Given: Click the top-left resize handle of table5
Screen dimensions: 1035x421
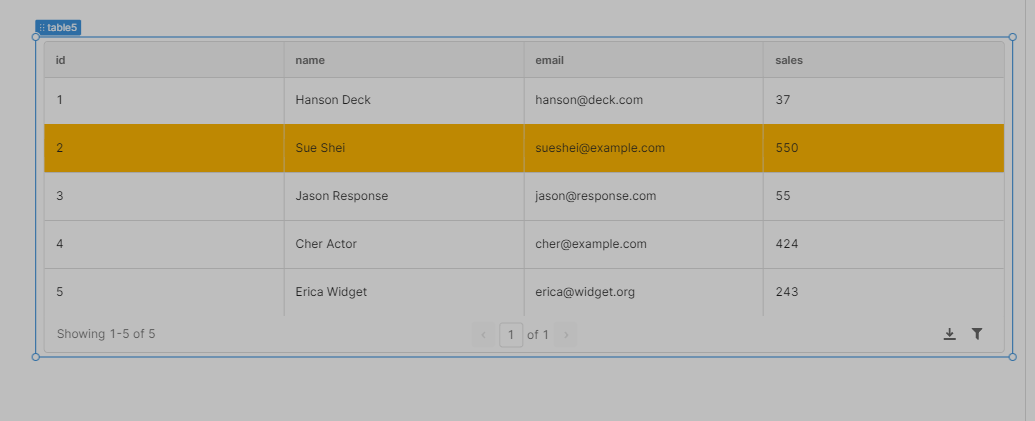Looking at the screenshot, I should (x=36, y=37).
